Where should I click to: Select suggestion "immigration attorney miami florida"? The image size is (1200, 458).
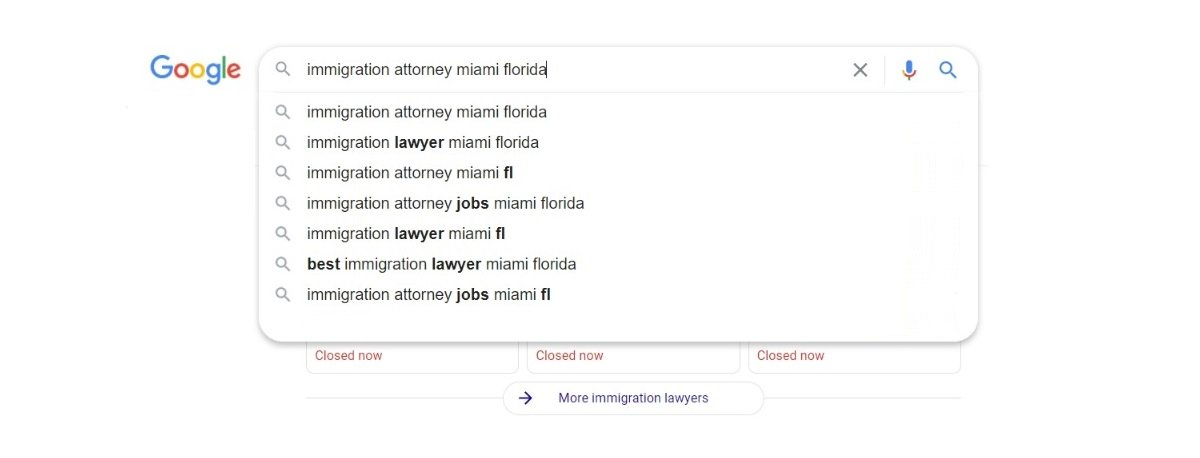[x=427, y=112]
